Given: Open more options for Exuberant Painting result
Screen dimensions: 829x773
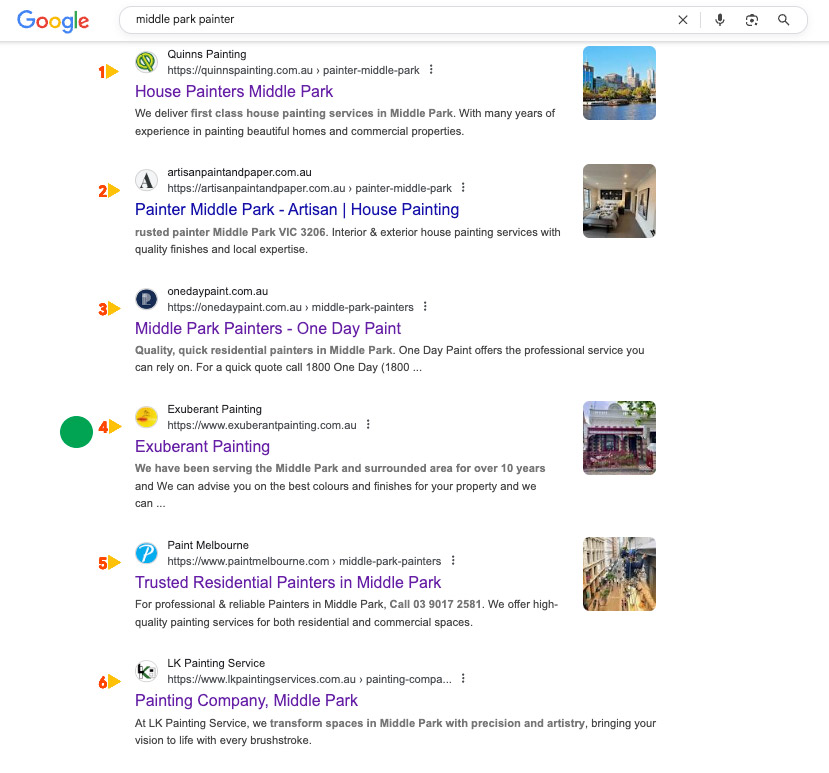Looking at the screenshot, I should point(368,425).
